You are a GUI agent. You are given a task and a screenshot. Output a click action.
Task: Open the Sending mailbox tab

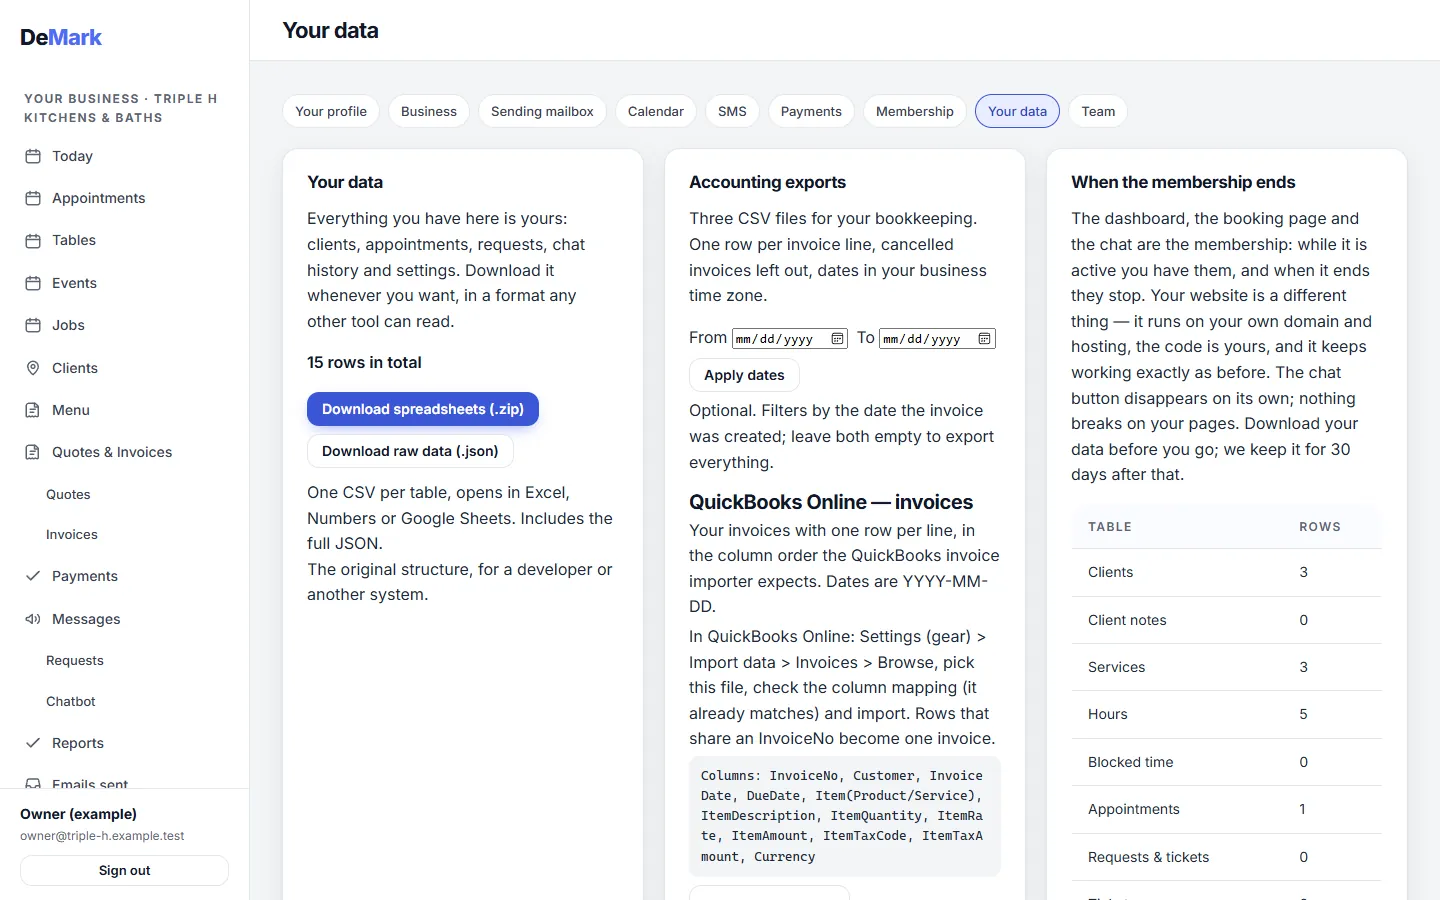click(542, 111)
